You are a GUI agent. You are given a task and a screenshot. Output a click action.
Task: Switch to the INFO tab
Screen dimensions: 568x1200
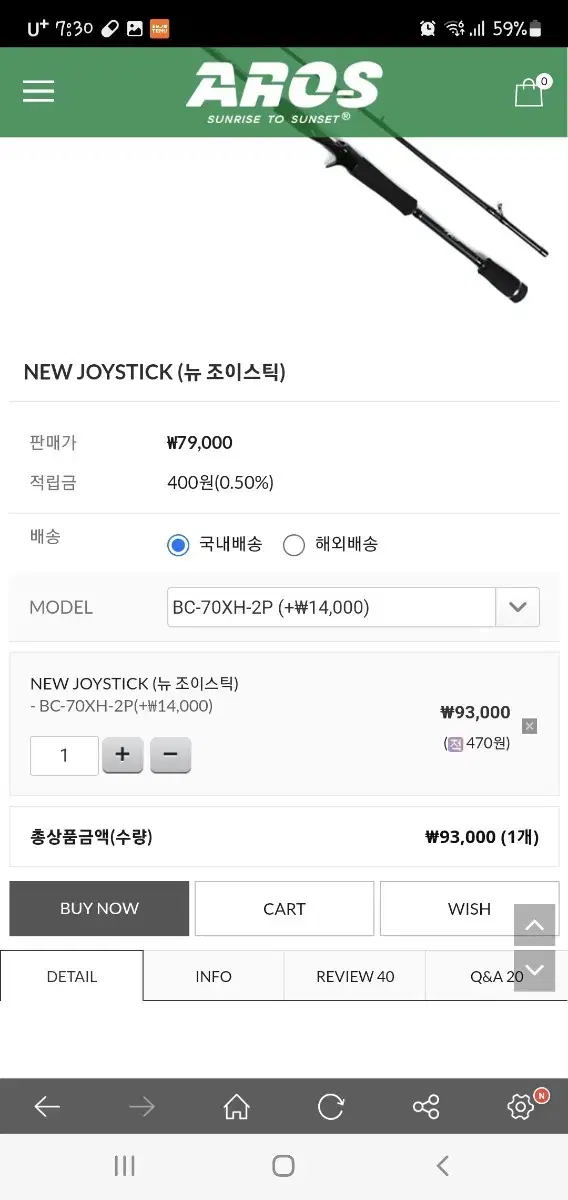tap(213, 976)
